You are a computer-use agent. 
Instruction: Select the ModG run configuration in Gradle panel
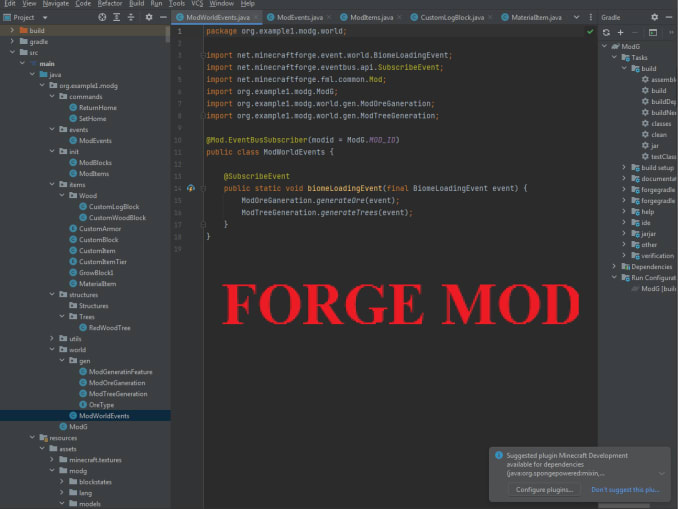coord(654,289)
